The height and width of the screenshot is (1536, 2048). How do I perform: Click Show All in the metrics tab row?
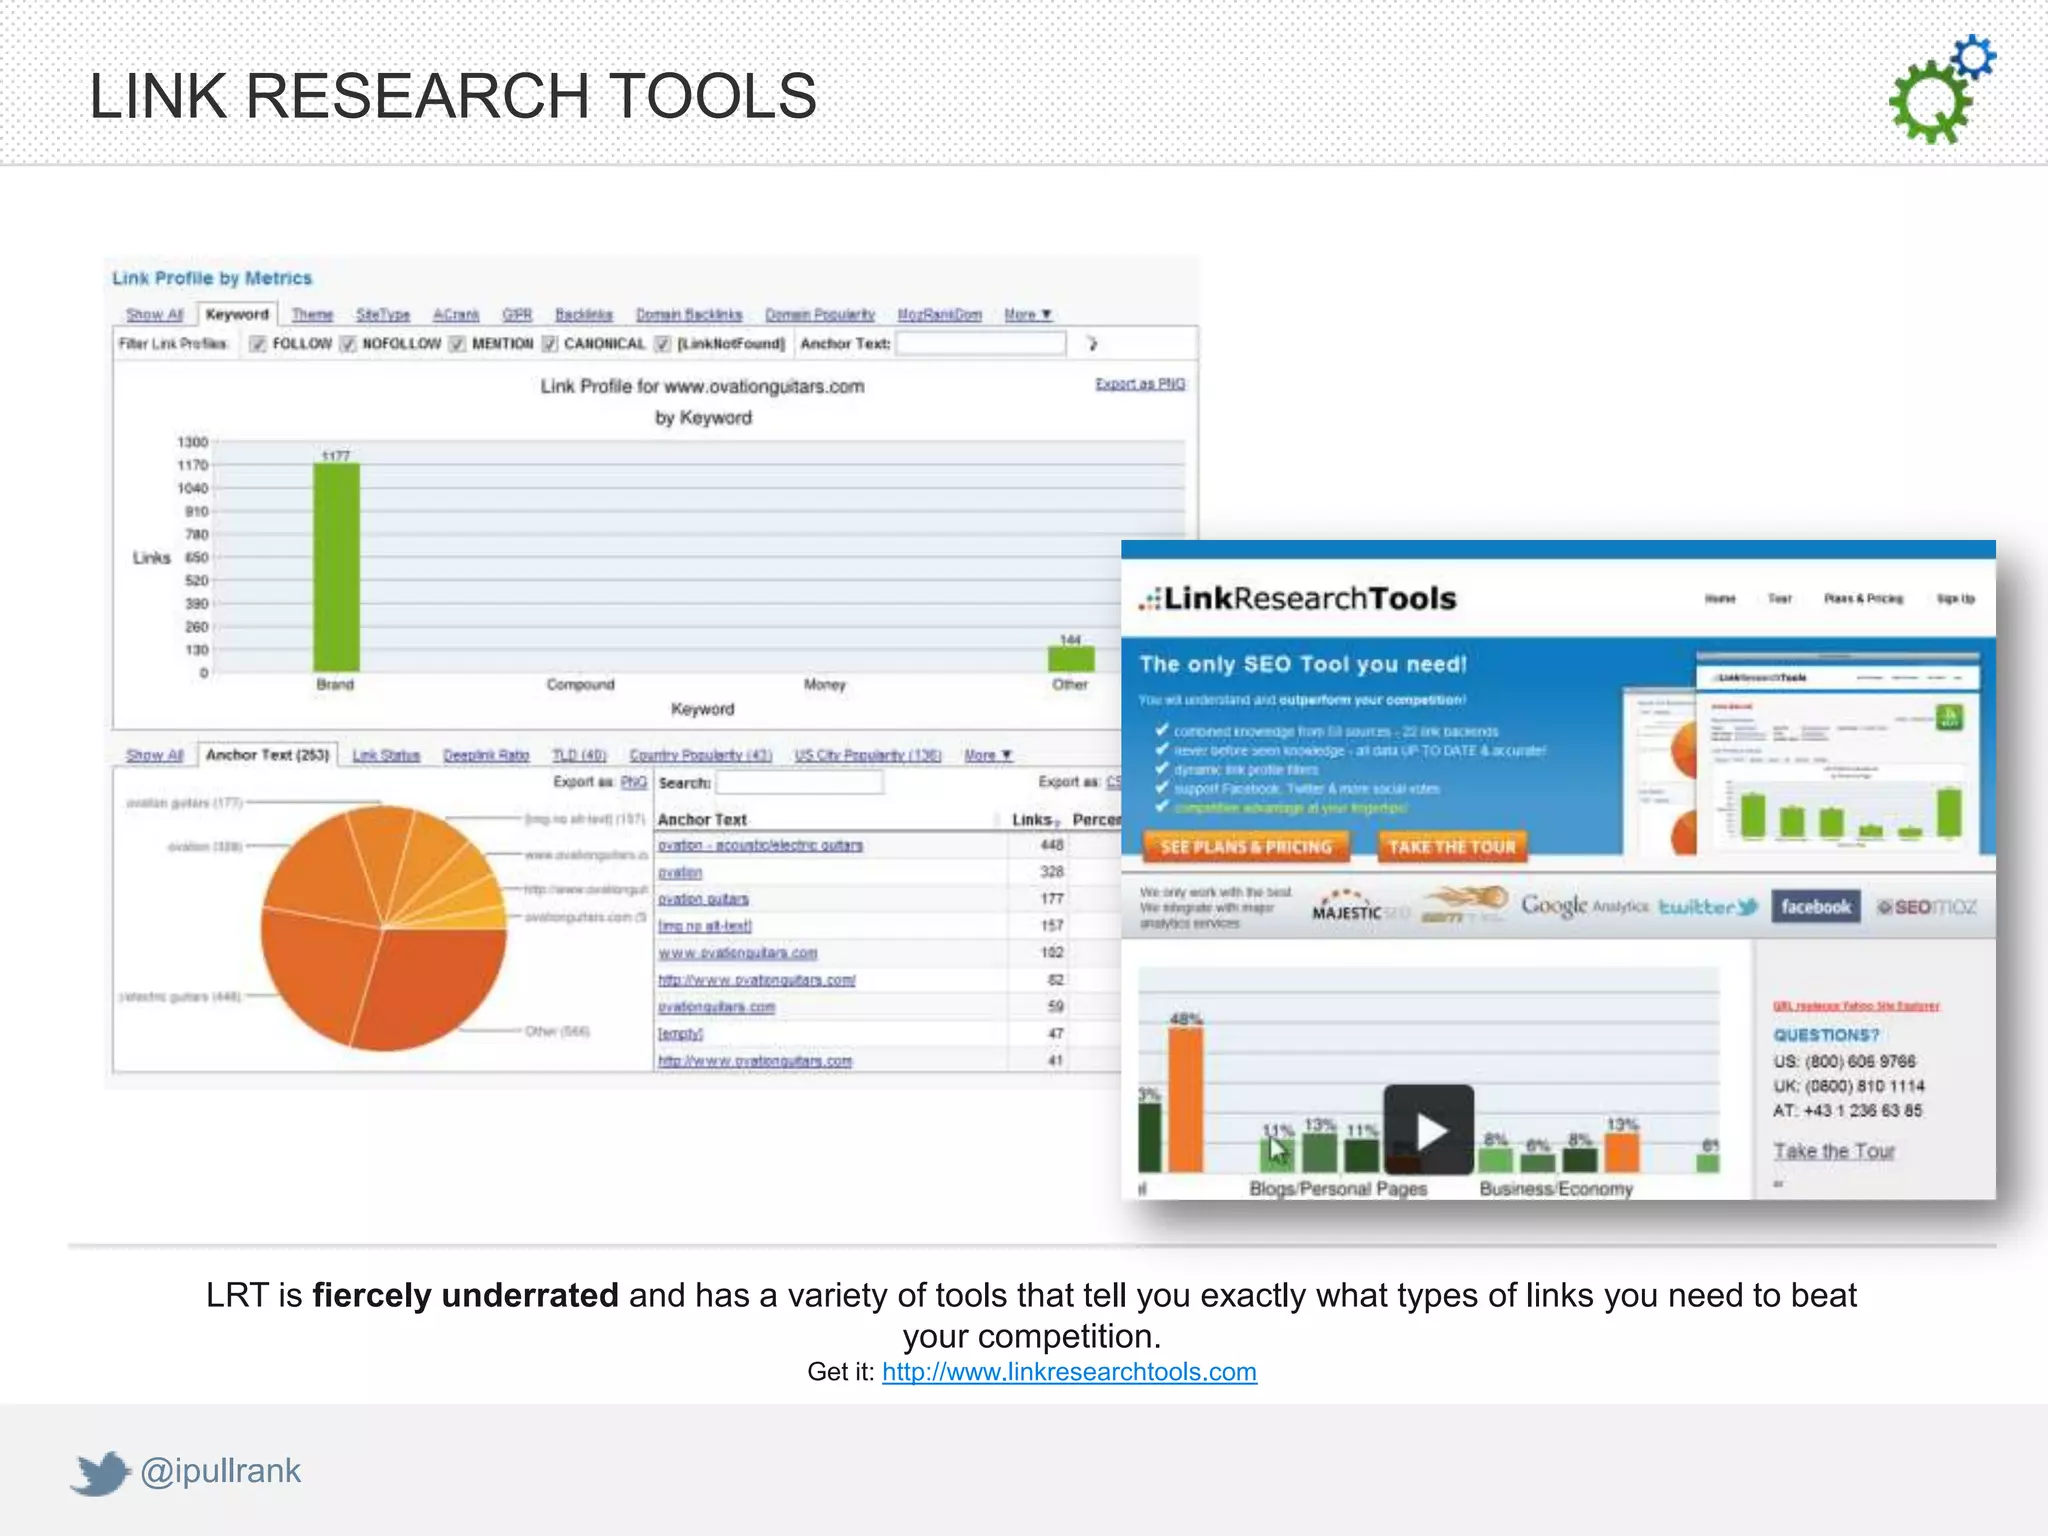[x=155, y=314]
